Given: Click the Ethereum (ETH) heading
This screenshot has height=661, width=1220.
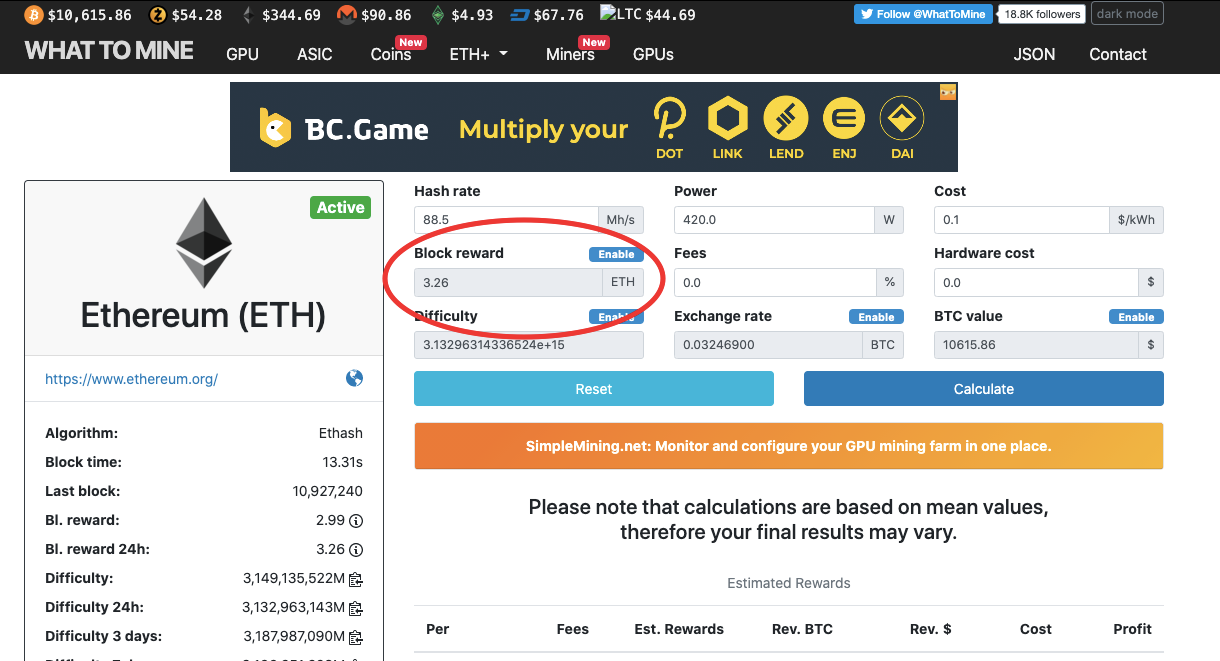Looking at the screenshot, I should pos(204,315).
